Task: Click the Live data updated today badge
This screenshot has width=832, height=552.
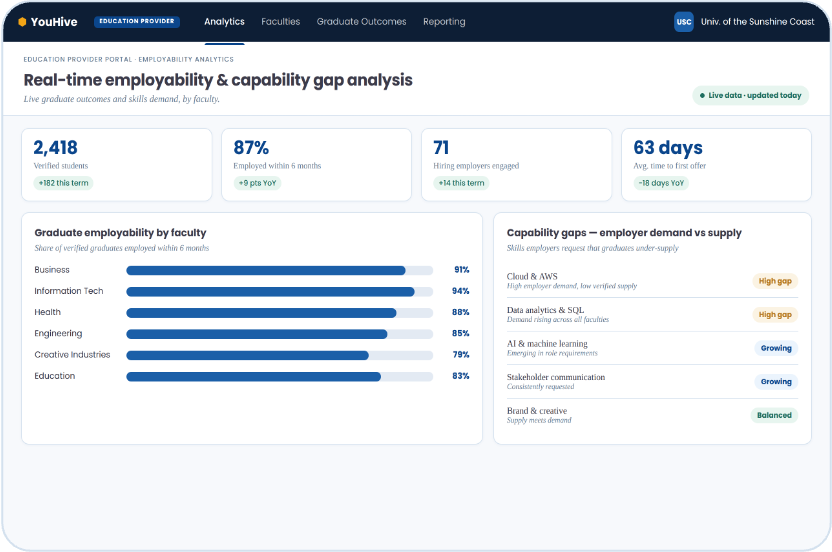Action: [750, 96]
